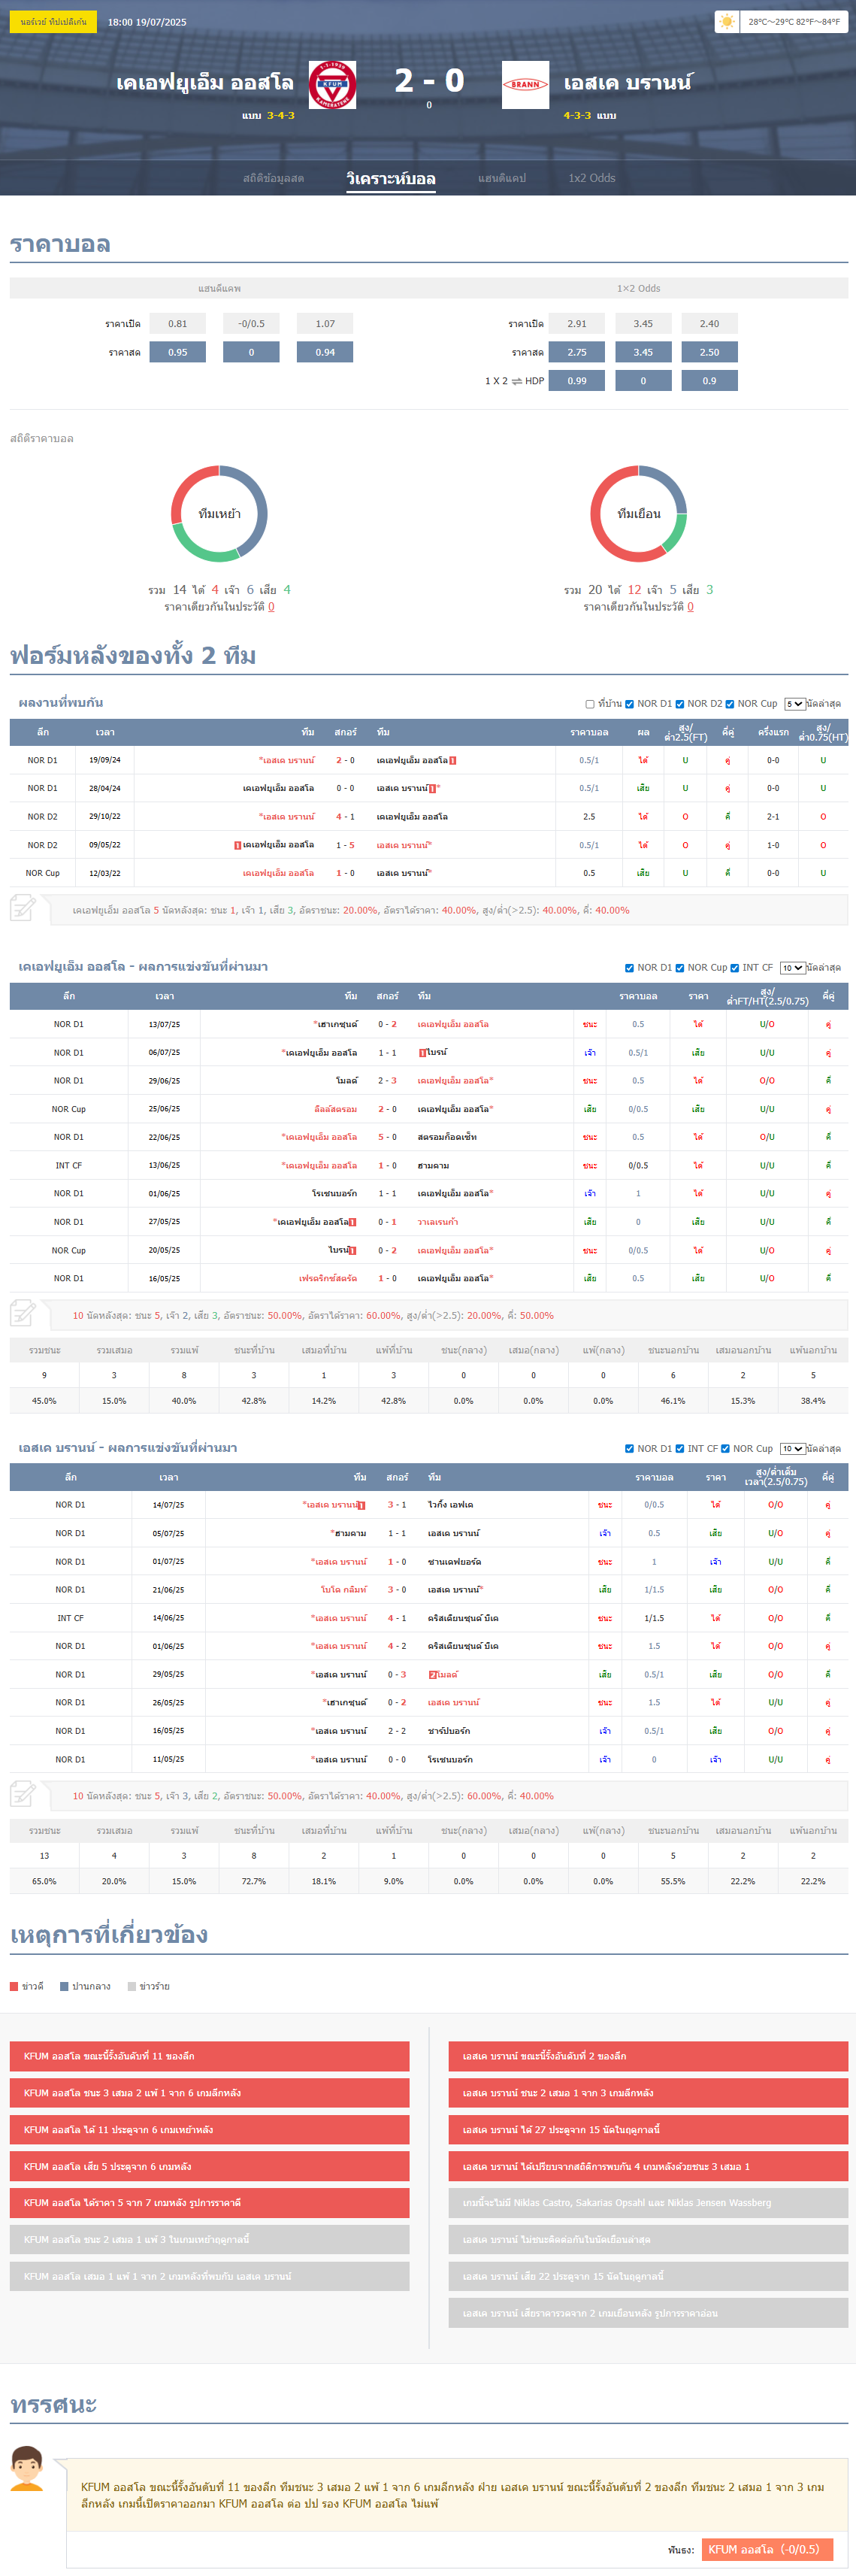Click opponent โบโด กลิมท์ on 21/06/25 row

344,1590
